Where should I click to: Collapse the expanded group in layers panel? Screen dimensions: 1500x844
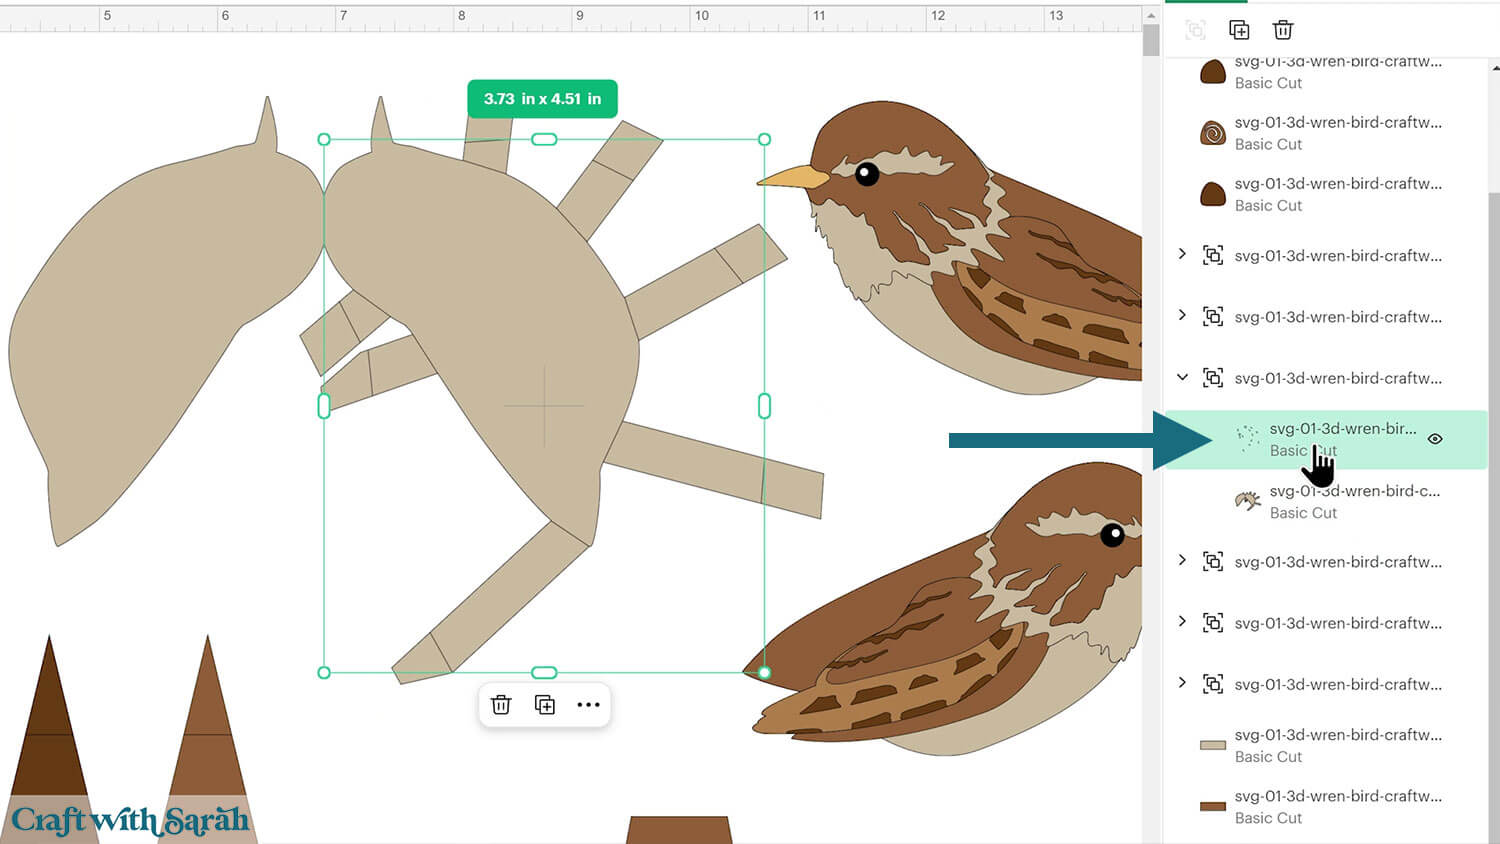(x=1182, y=377)
